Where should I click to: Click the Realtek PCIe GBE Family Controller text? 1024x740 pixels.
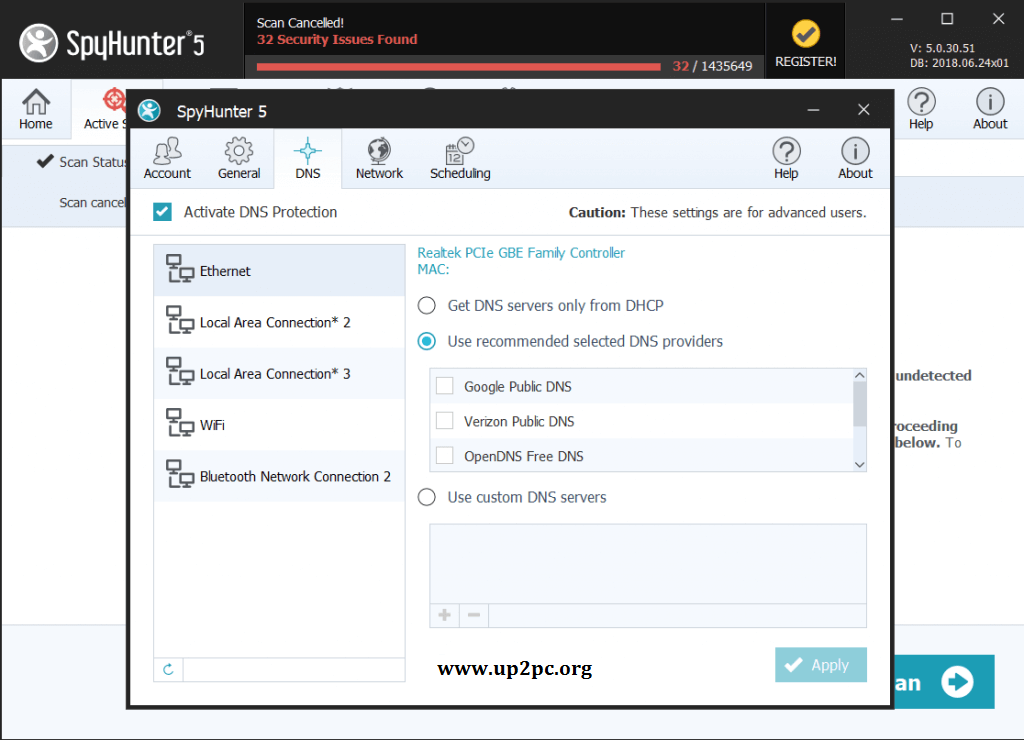tap(521, 253)
